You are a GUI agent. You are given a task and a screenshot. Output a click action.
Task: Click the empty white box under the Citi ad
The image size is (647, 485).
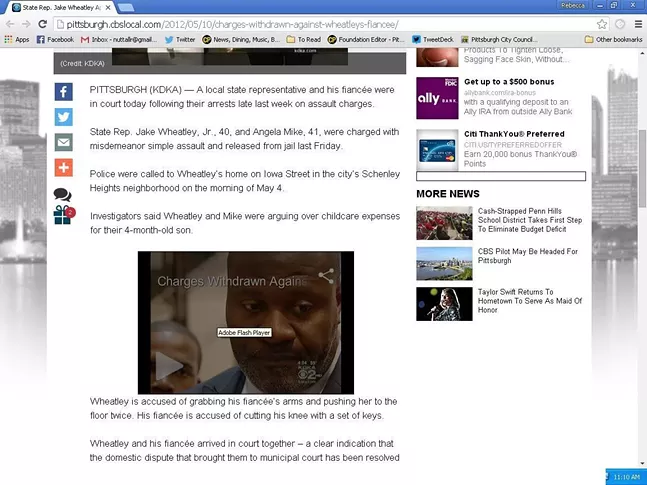[x=501, y=176]
